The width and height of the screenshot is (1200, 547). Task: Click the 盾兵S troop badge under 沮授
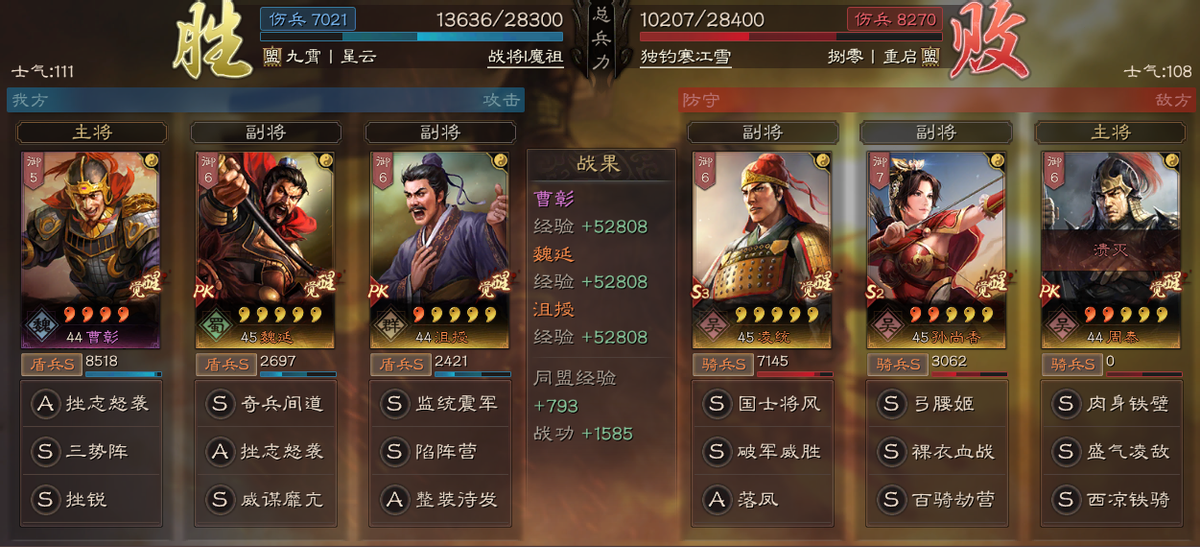[401, 365]
